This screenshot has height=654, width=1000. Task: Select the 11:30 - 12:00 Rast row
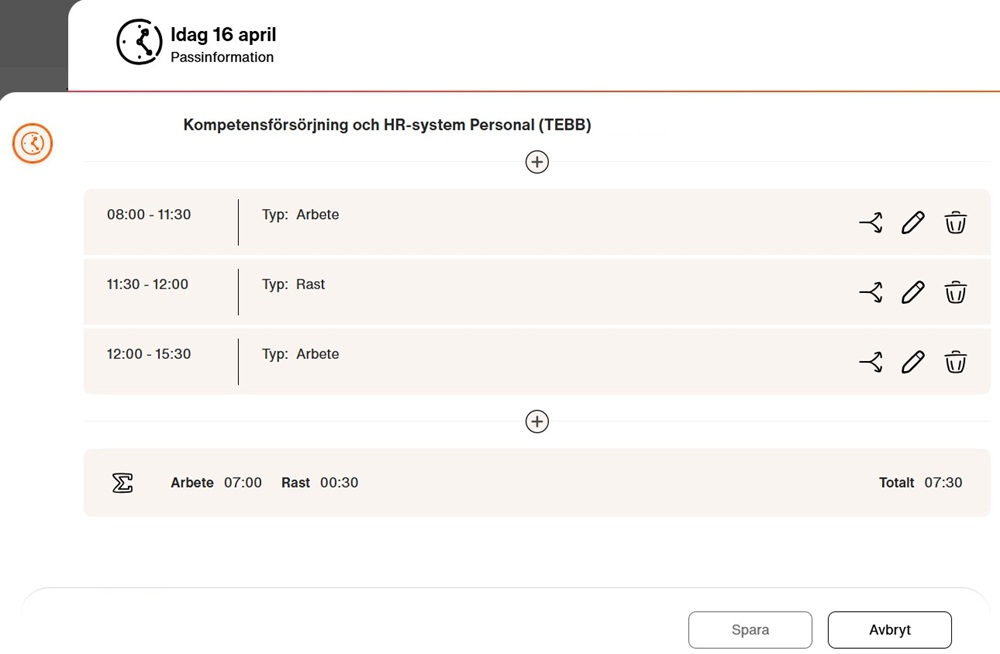pos(537,292)
